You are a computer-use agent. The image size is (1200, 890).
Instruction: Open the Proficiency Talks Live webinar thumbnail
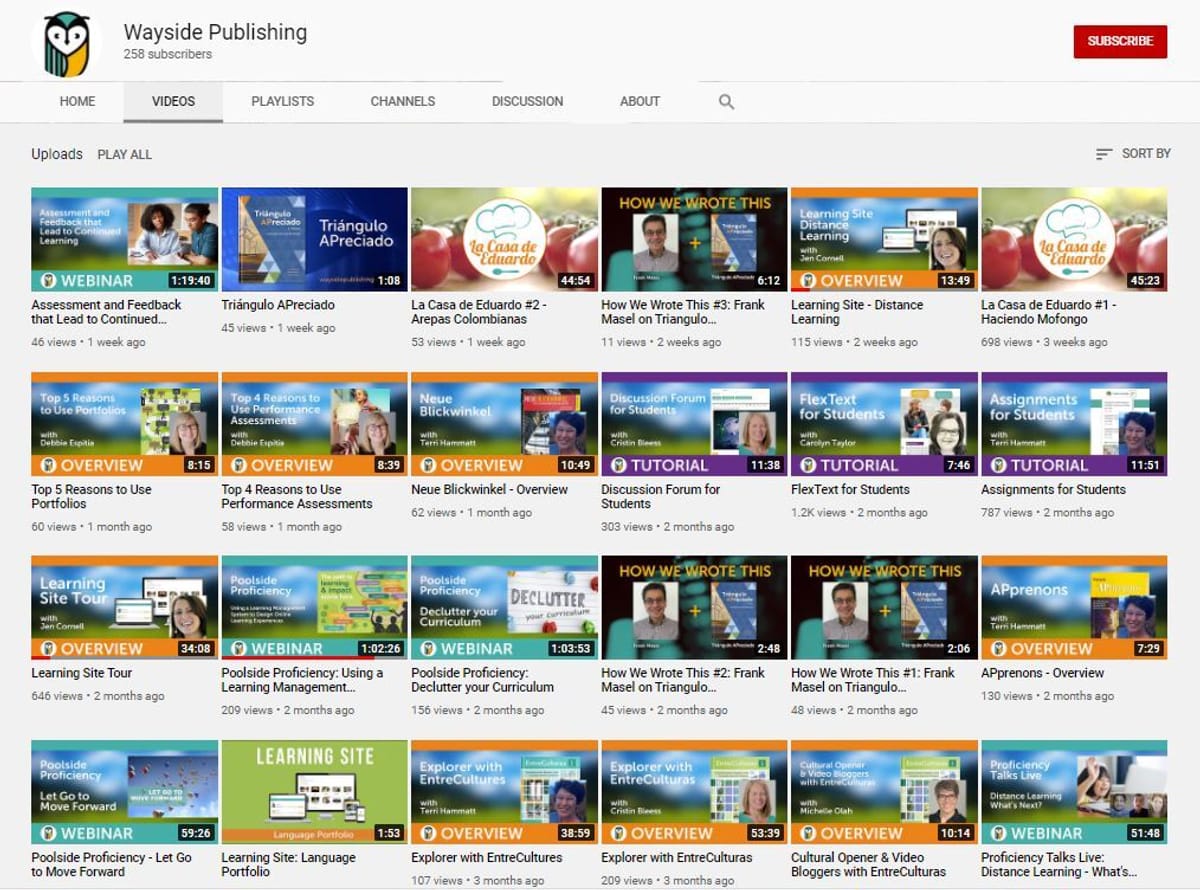pos(1074,792)
